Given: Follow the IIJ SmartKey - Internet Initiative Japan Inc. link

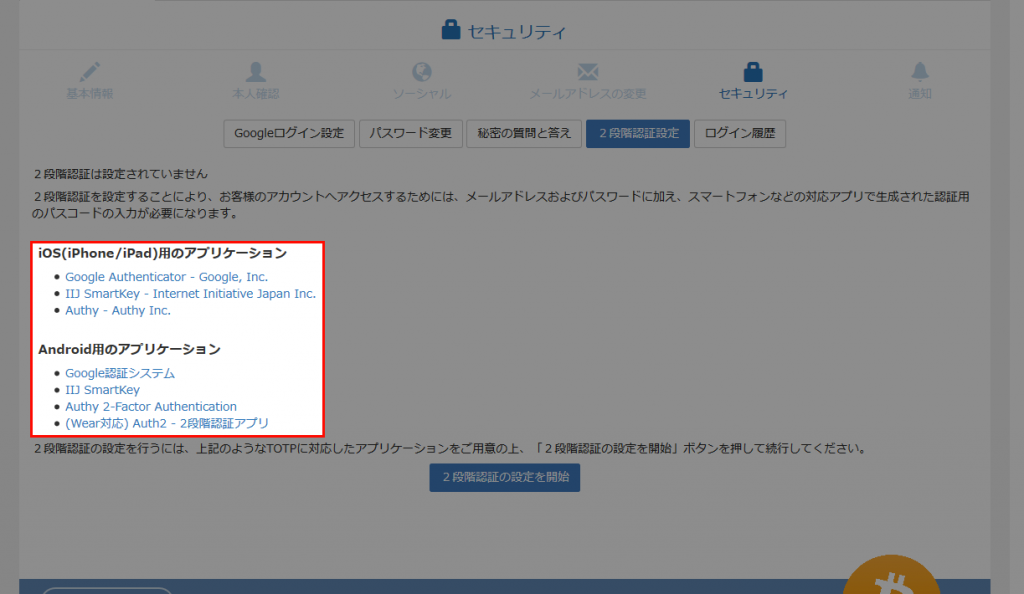Looking at the screenshot, I should (190, 294).
